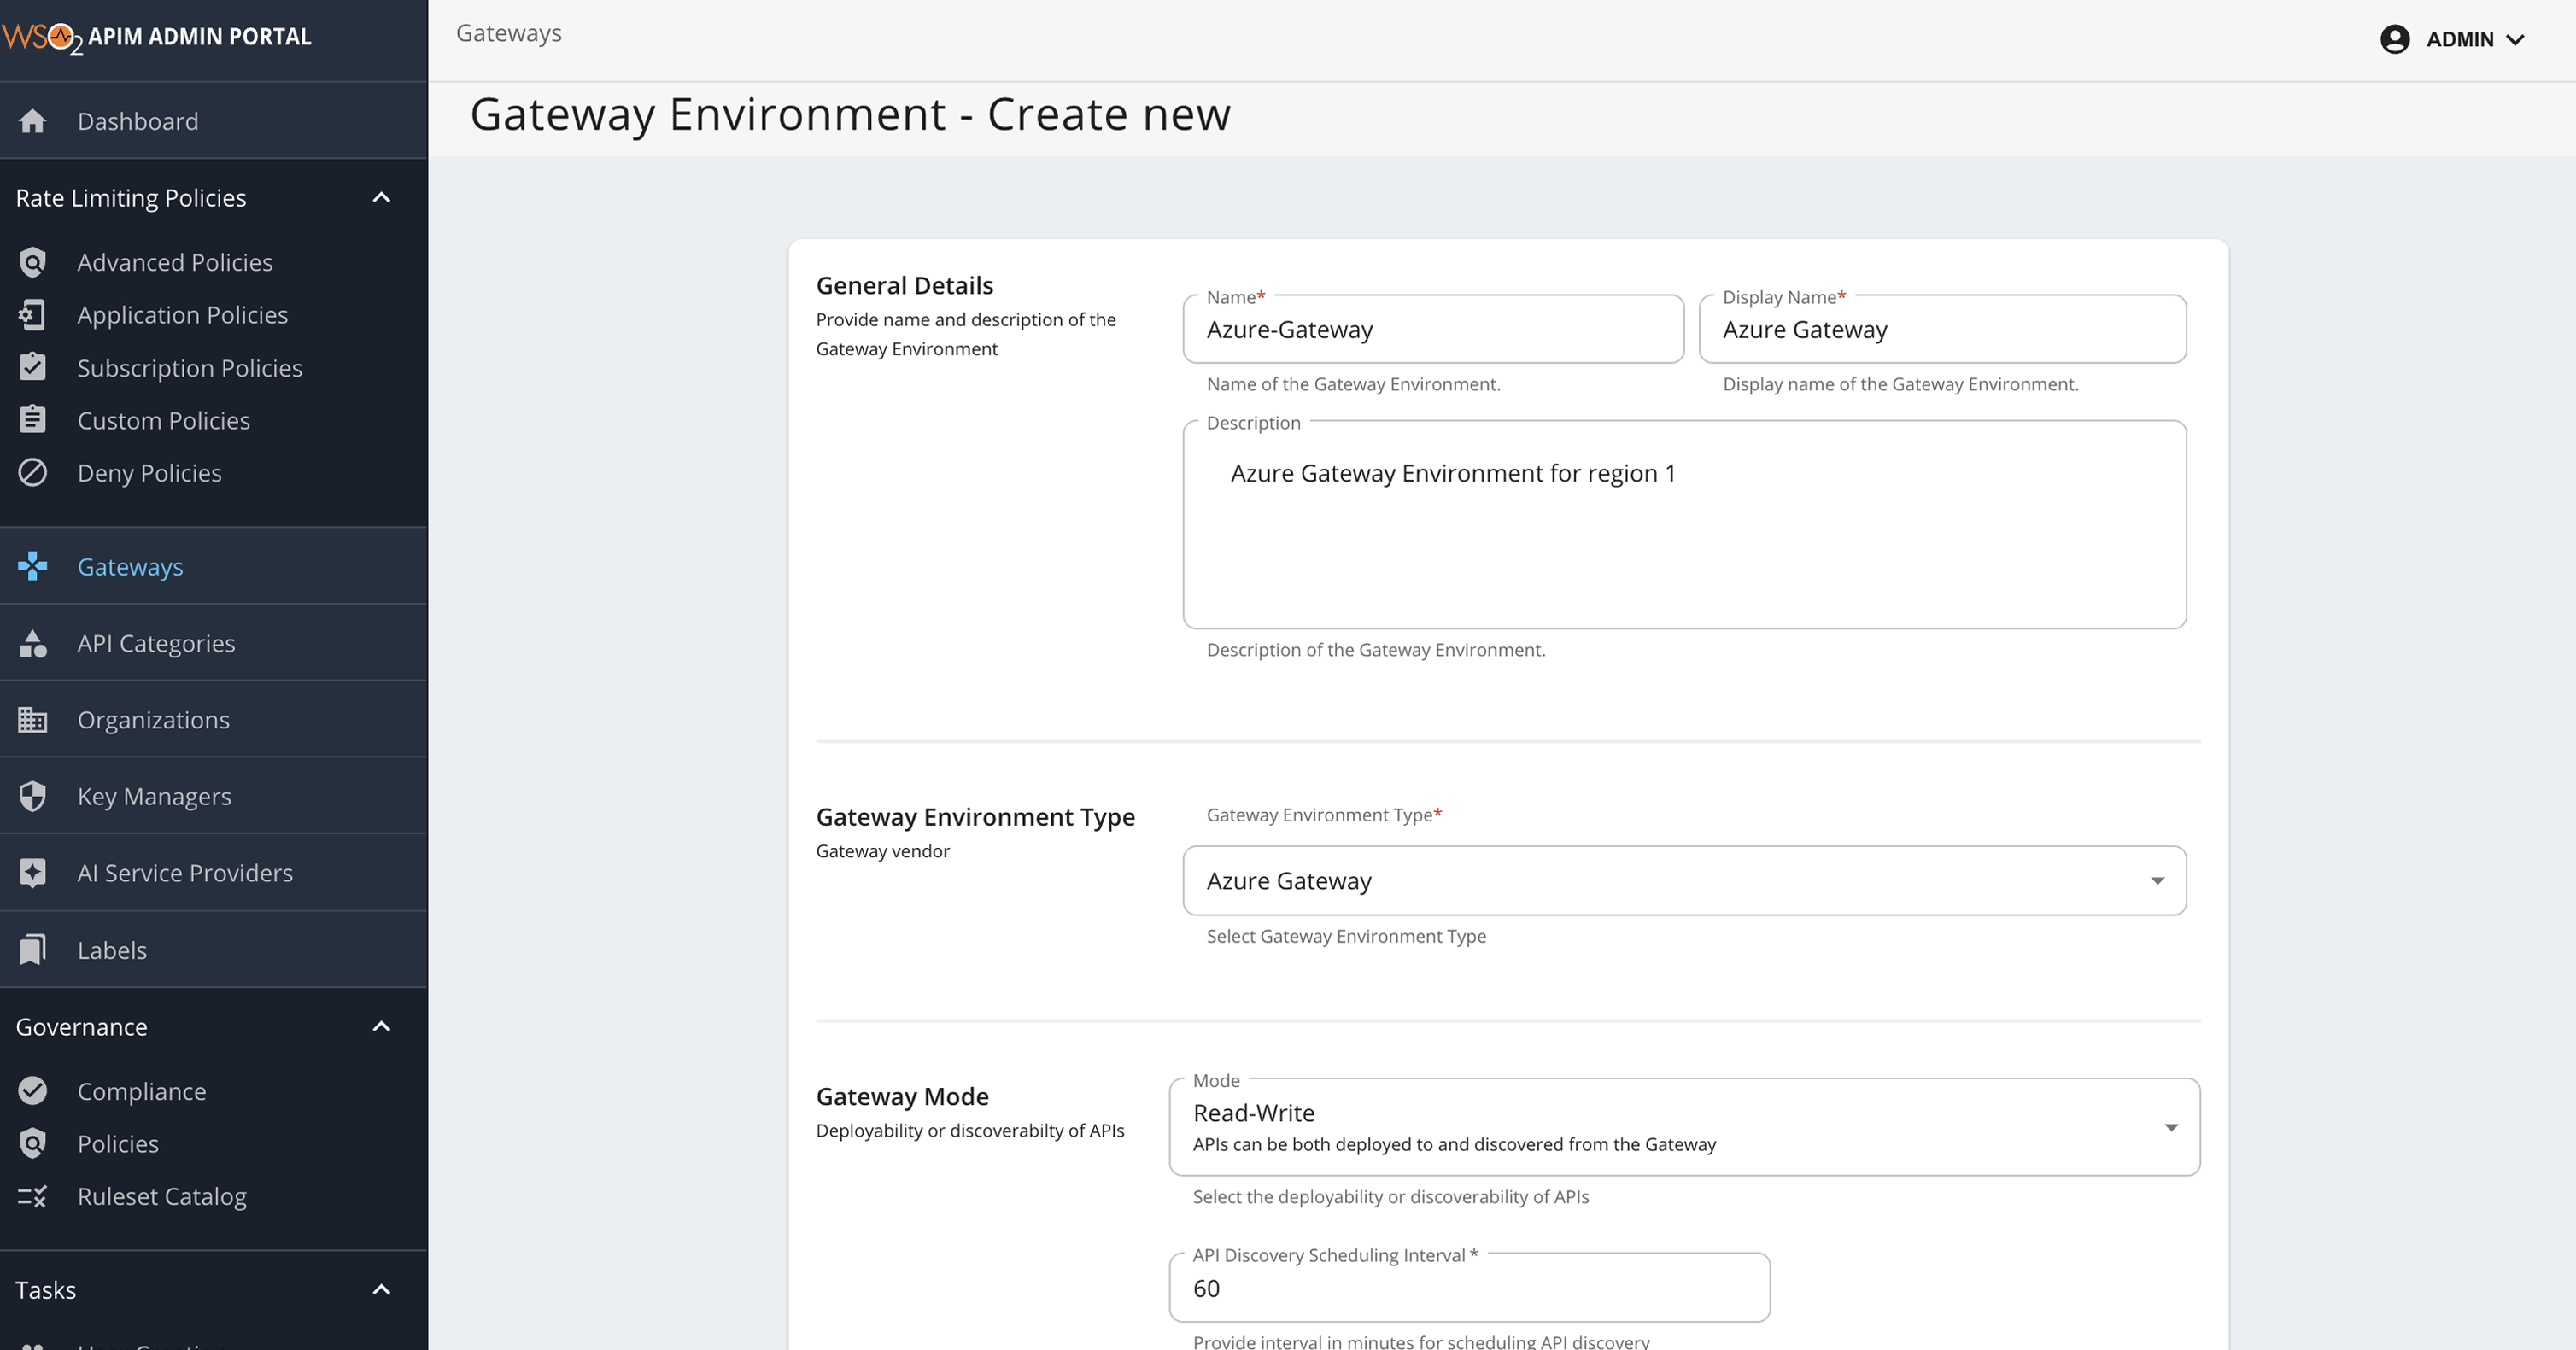The image size is (2576, 1350).
Task: Click the Subscription Policies checkmark icon
Action: coord(33,367)
